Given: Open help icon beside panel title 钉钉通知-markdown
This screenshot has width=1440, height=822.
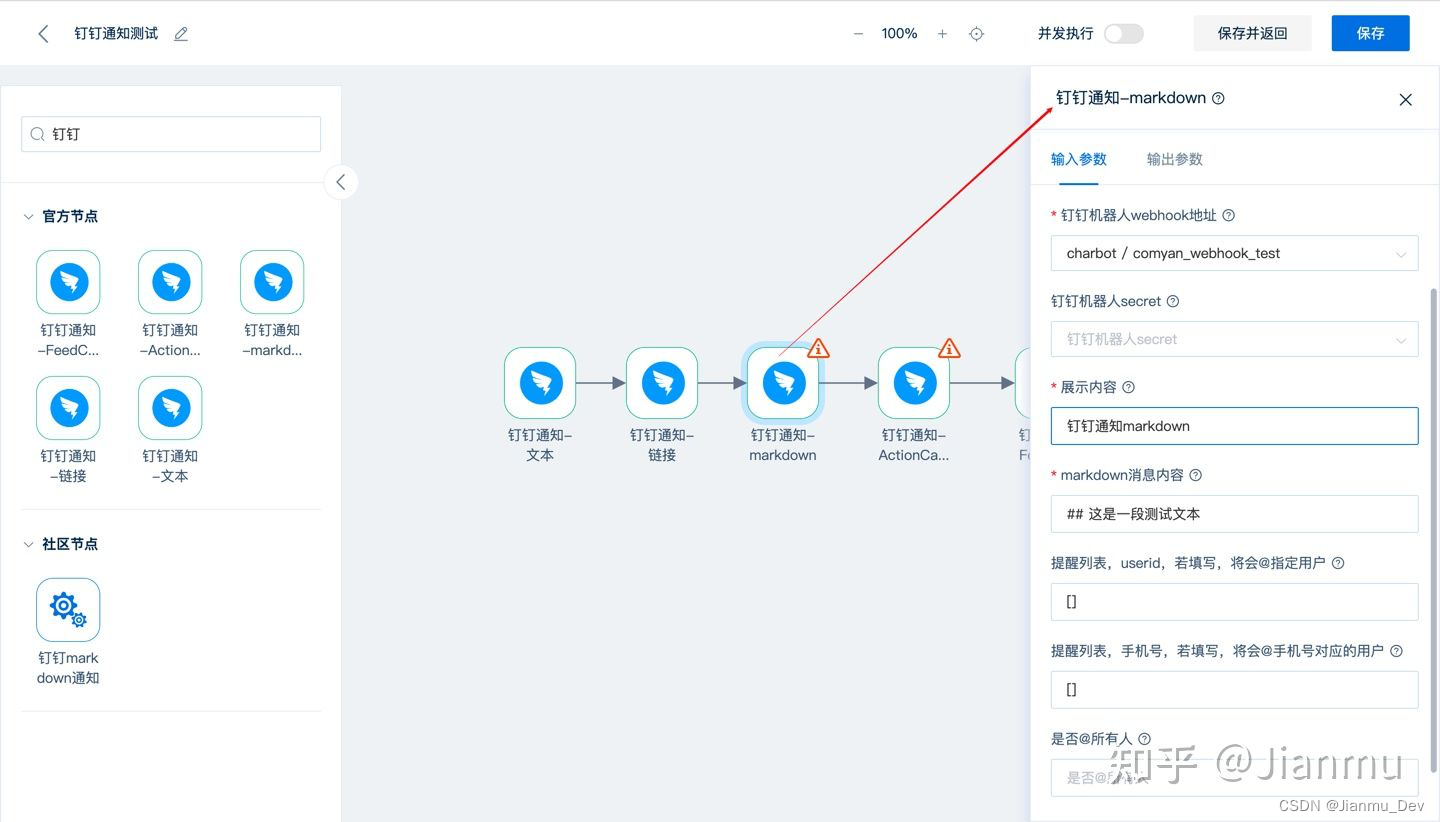Looking at the screenshot, I should tap(1218, 98).
